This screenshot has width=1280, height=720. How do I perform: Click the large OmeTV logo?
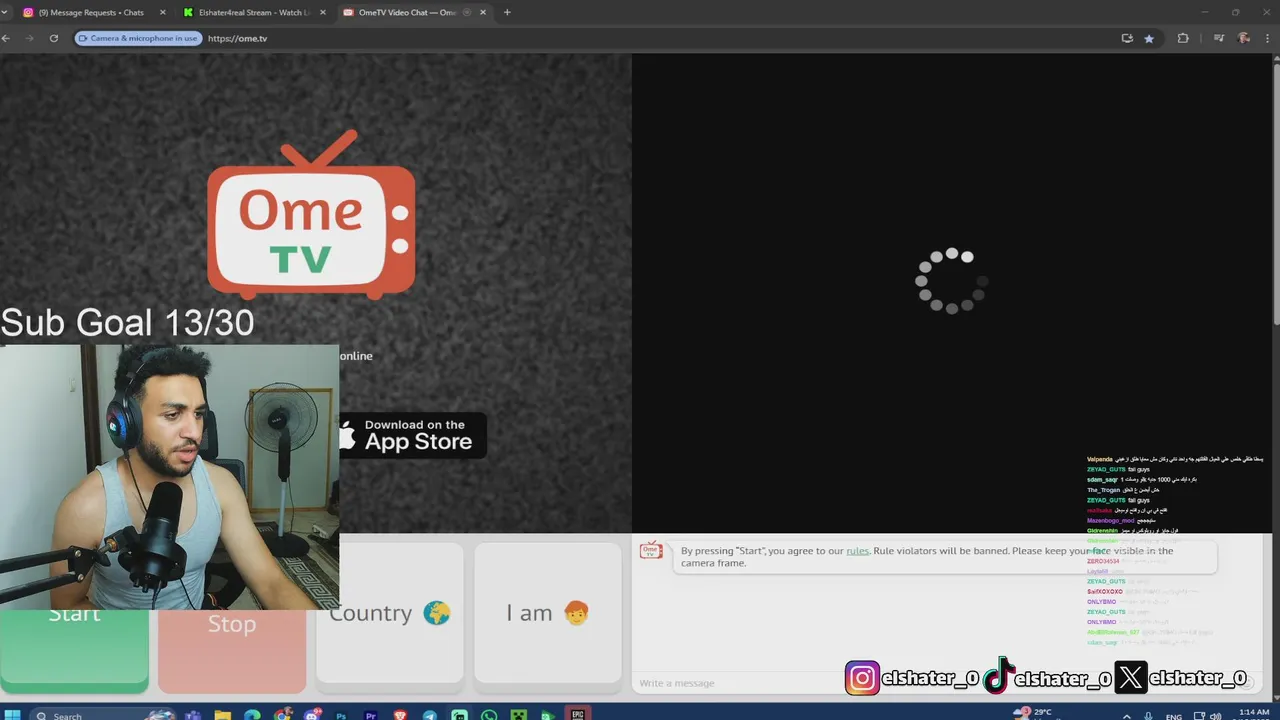[x=311, y=215]
